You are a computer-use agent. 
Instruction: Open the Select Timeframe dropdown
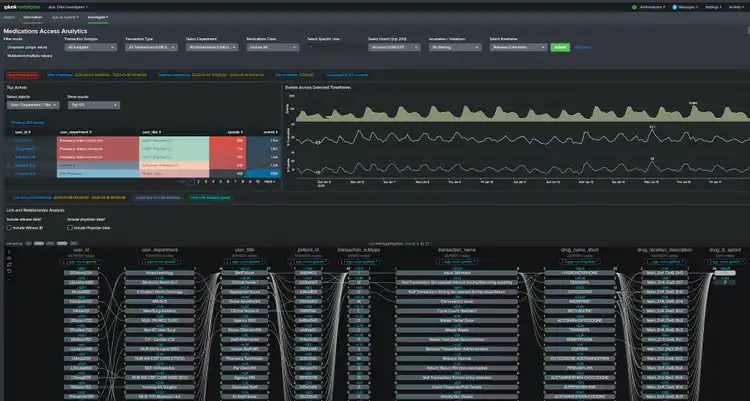516,46
